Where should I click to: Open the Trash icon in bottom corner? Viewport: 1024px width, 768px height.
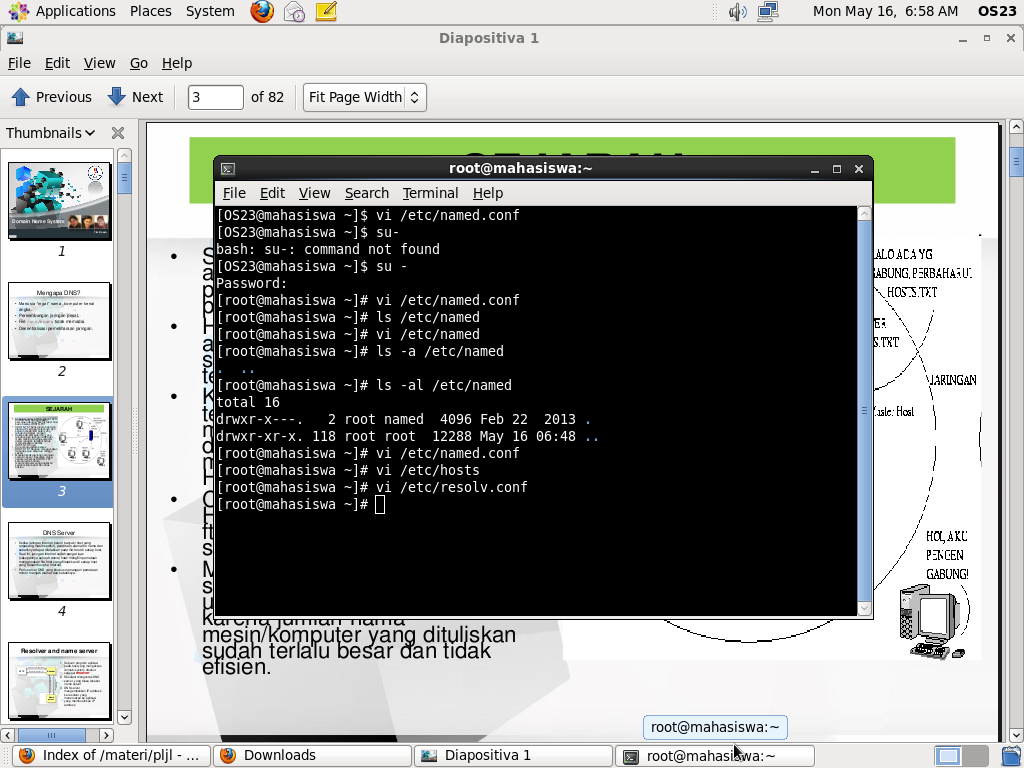[x=1010, y=755]
